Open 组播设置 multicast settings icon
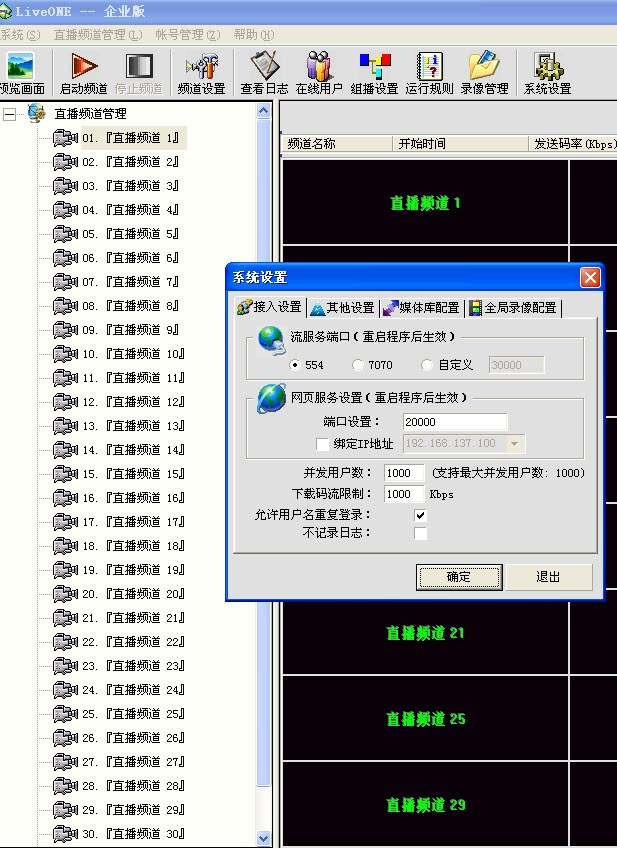The width and height of the screenshot is (617, 848). click(x=374, y=73)
